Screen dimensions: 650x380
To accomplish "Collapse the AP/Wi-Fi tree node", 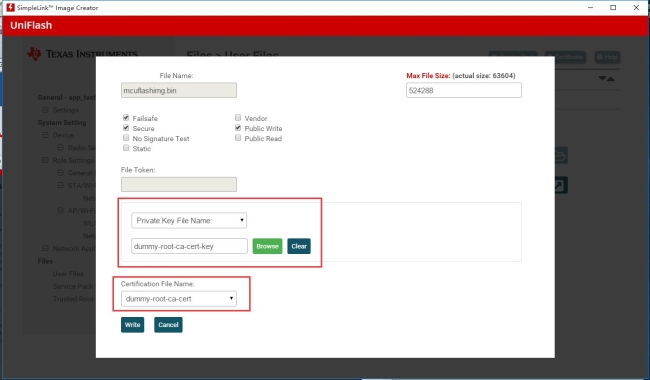I will tap(61, 211).
